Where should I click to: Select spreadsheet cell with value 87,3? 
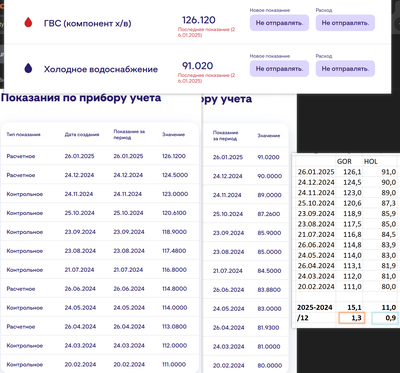pyautogui.click(x=388, y=203)
